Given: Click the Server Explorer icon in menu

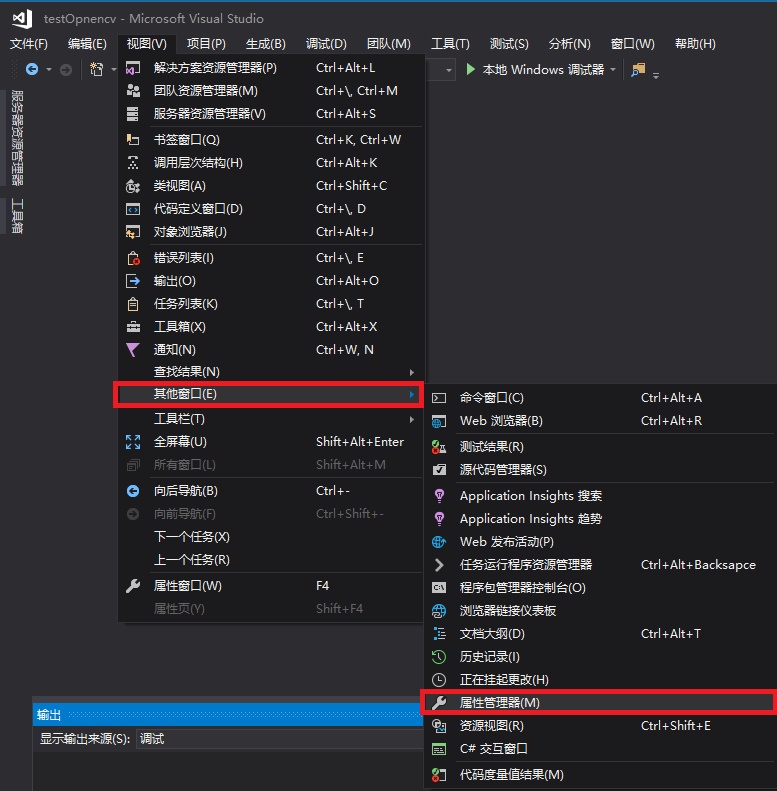Looking at the screenshot, I should point(133,114).
